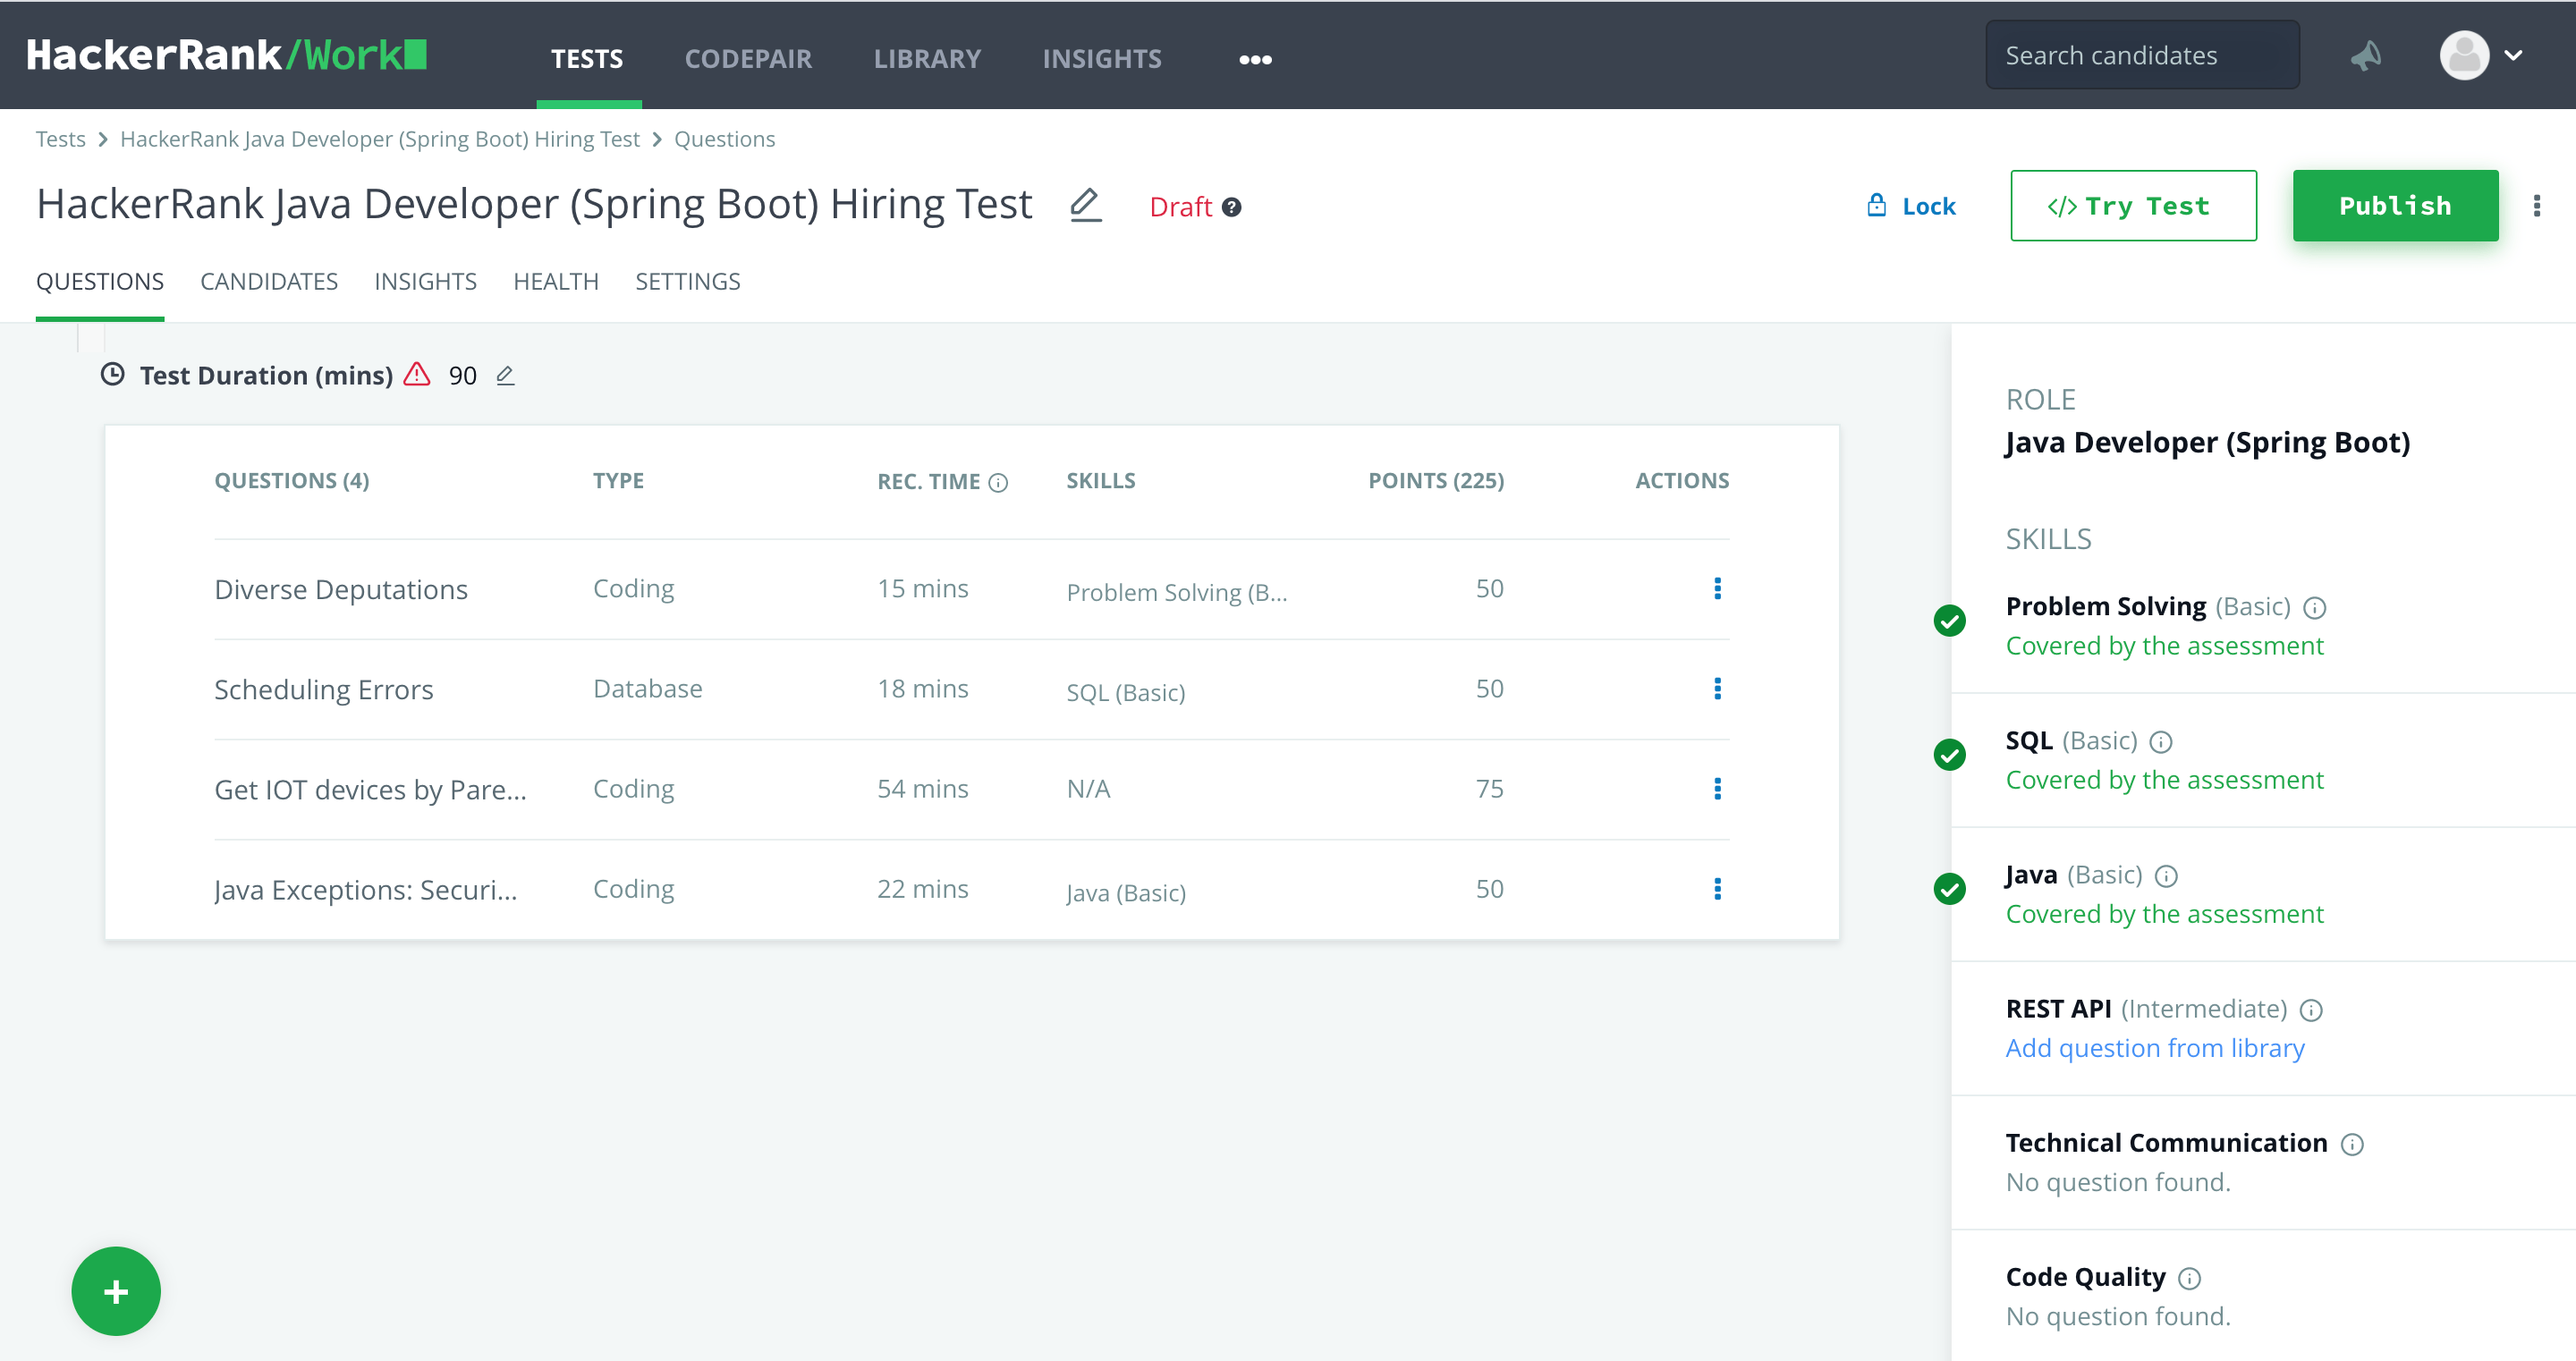Toggle the Lock test option
The width and height of the screenshot is (2576, 1361).
click(1911, 206)
